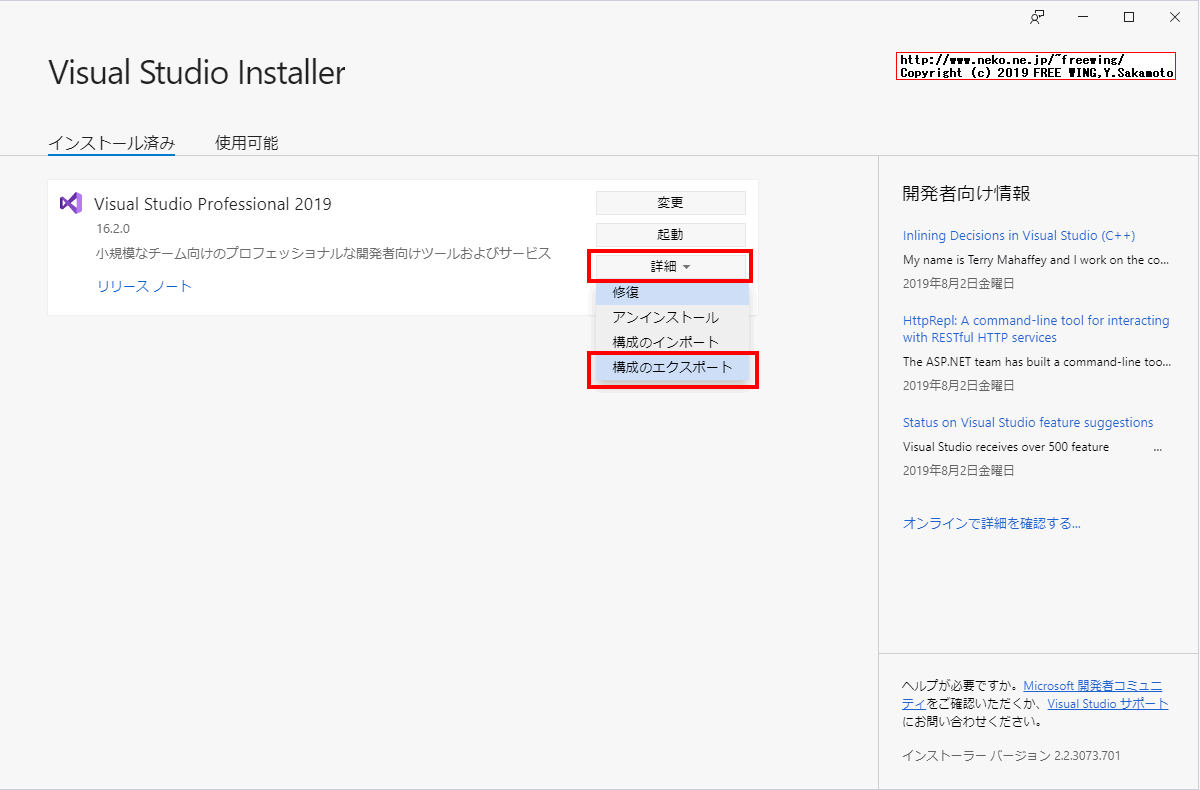Switch to the 使用可能 tab
The height and width of the screenshot is (790, 1200).
coord(245,142)
